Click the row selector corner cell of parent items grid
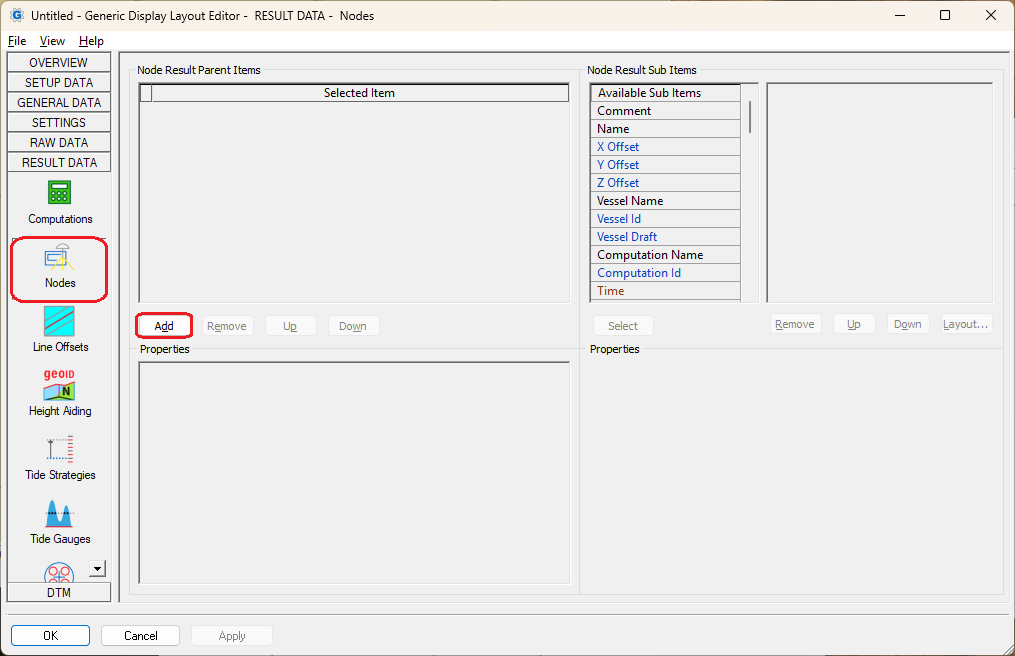The height and width of the screenshot is (656, 1015). click(x=146, y=93)
